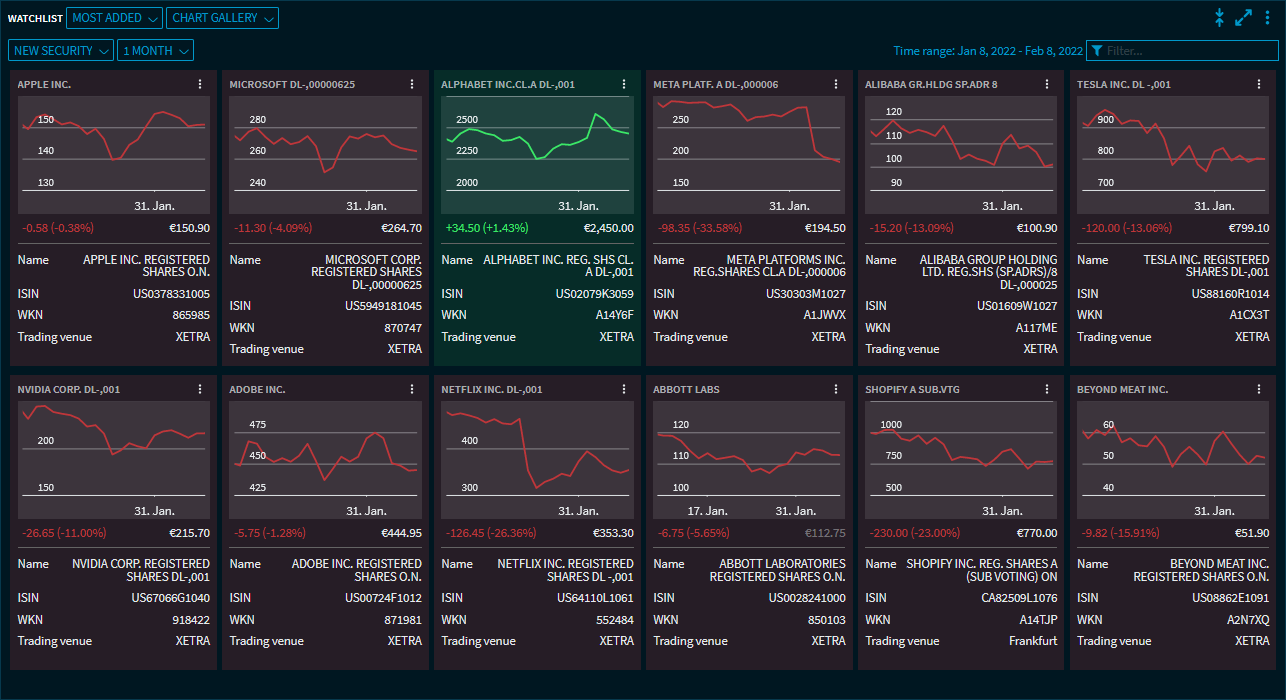Open the Chart Gallery view dropdown
1286x700 pixels.
click(x=223, y=18)
